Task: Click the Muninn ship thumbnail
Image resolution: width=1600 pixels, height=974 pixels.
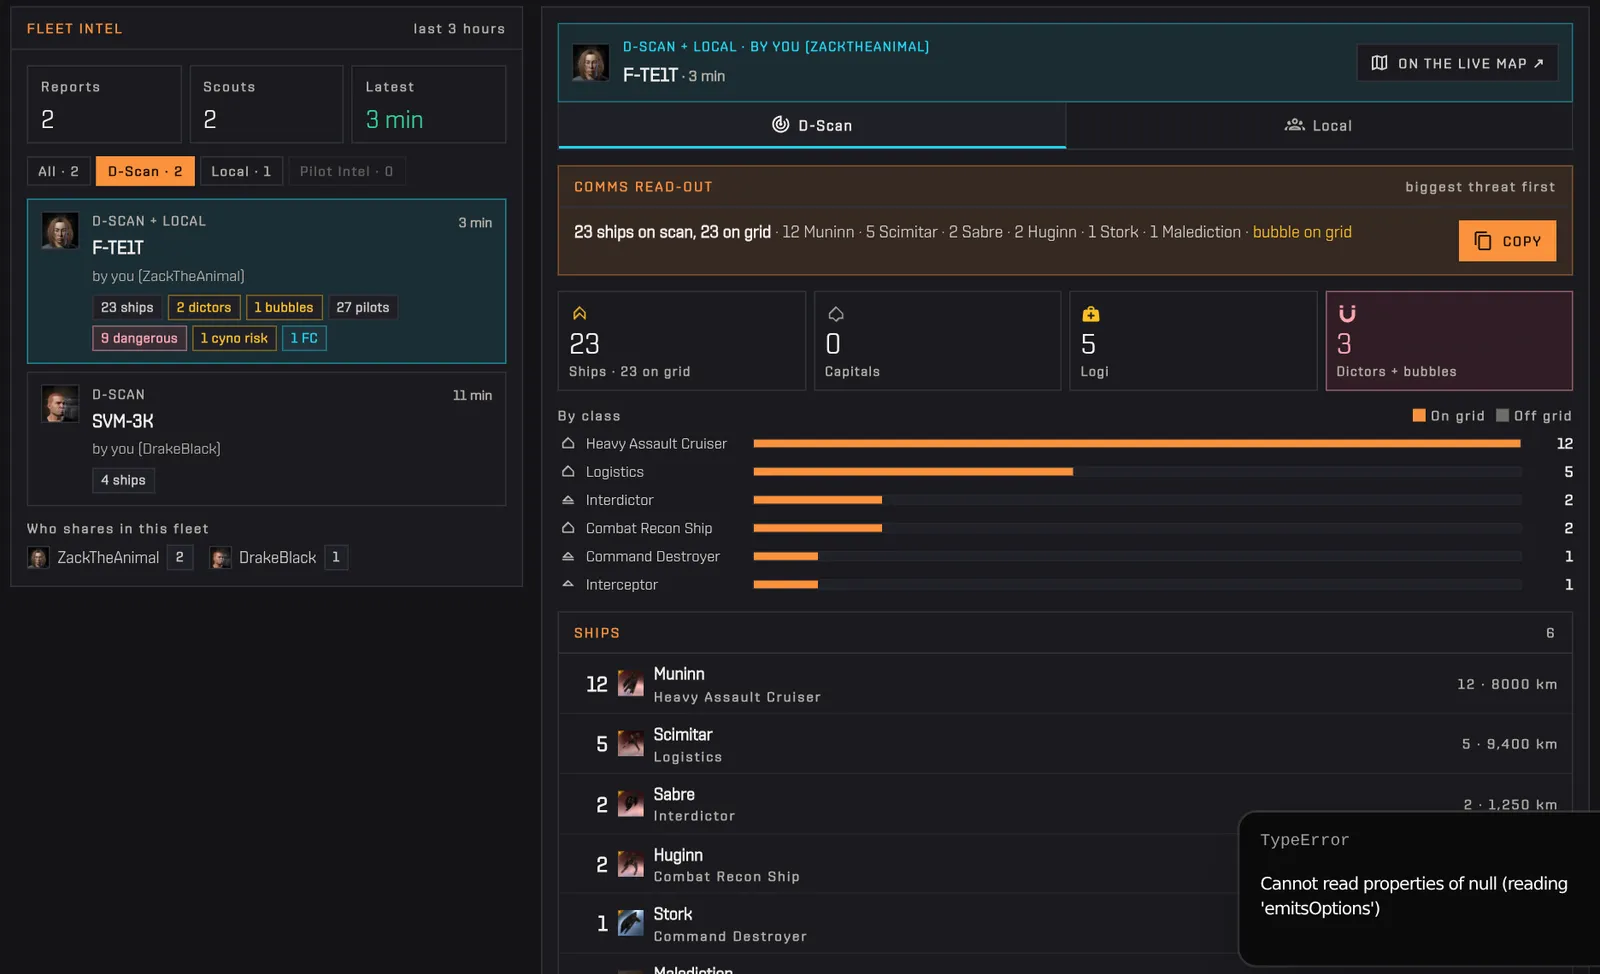Action: pyautogui.click(x=631, y=684)
